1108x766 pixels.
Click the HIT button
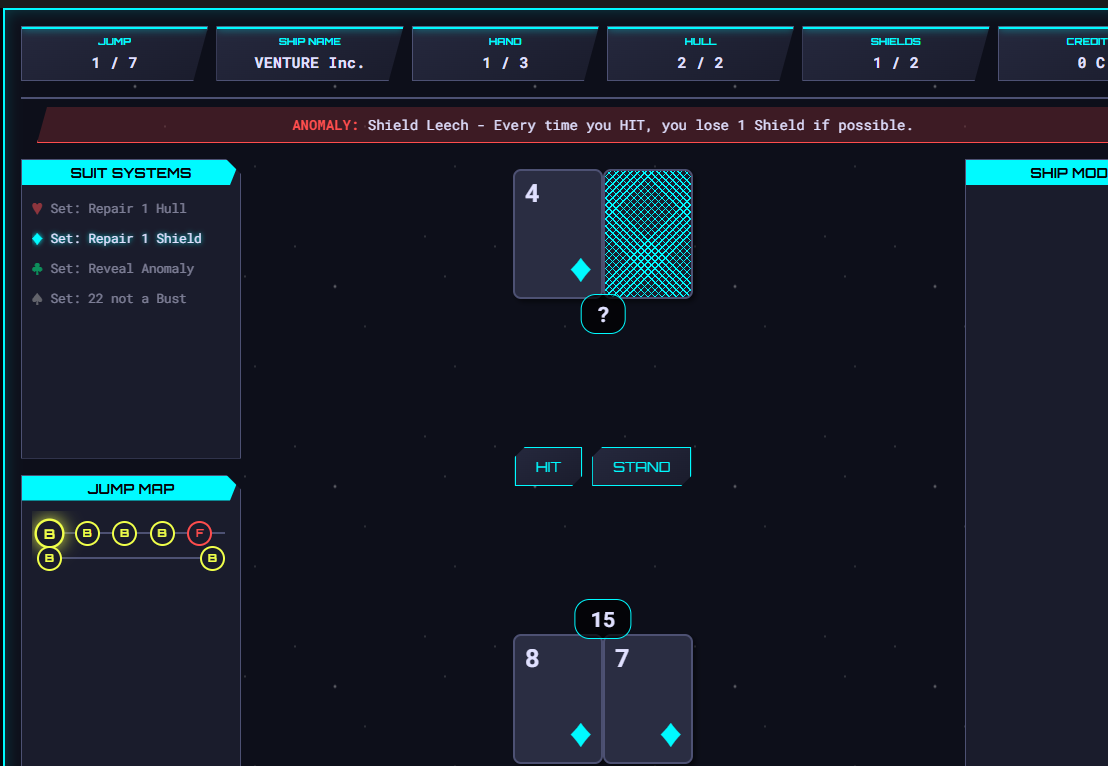click(x=548, y=466)
